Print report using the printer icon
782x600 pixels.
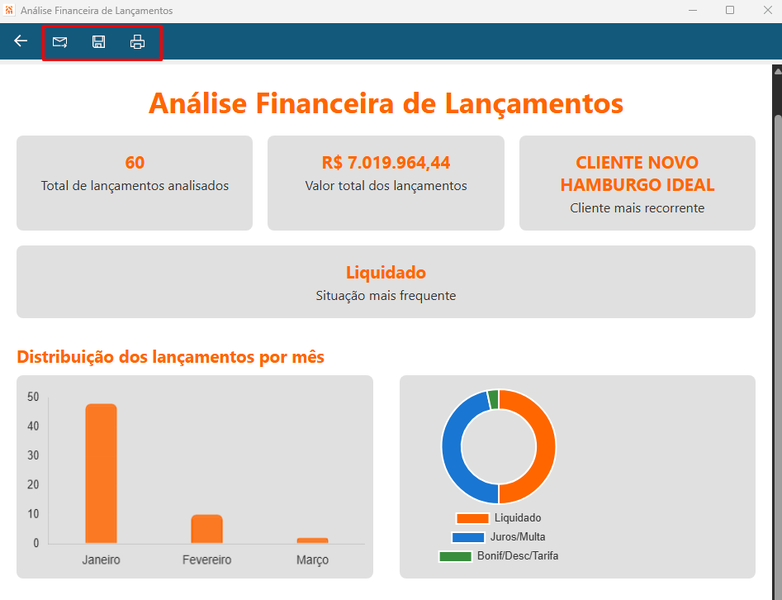137,42
